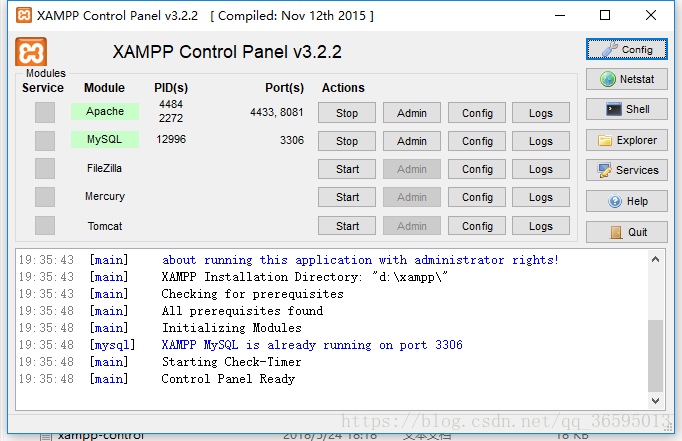Screen dimensions: 682x441
Task: Click the Mercury module name
Action: point(105,196)
